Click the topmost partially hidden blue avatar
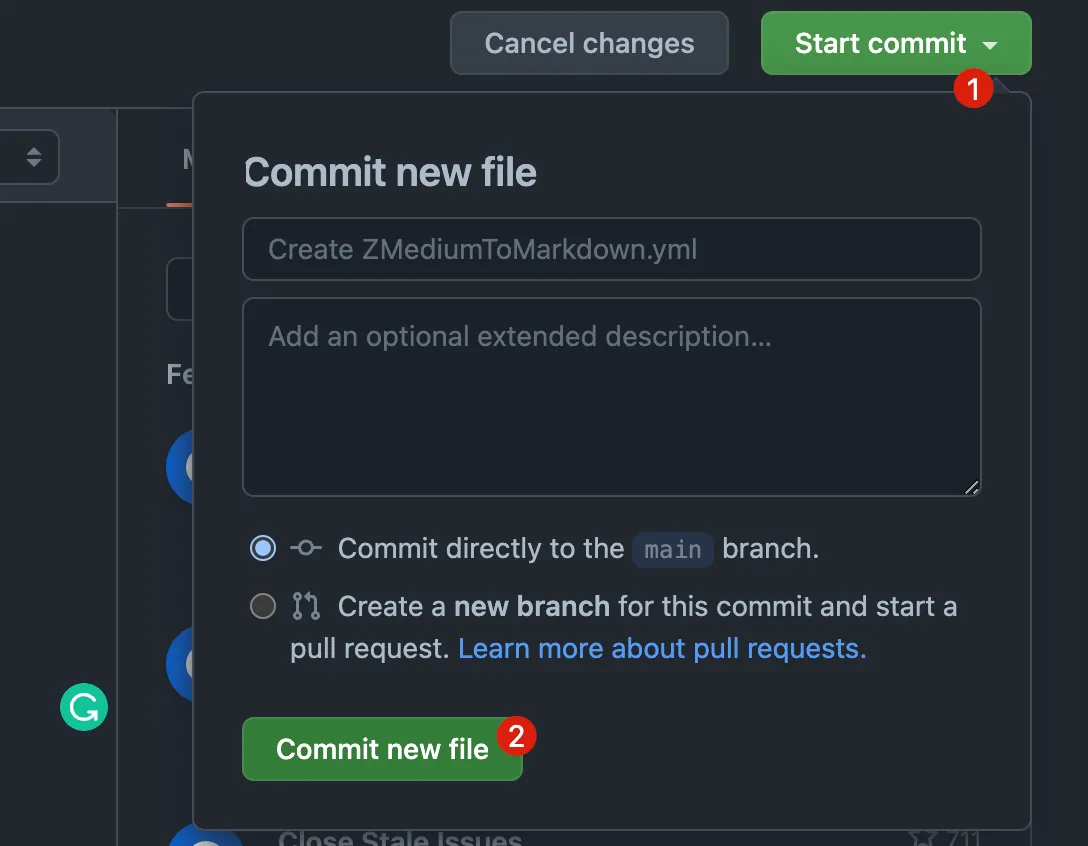The width and height of the screenshot is (1088, 846). [x=180, y=465]
